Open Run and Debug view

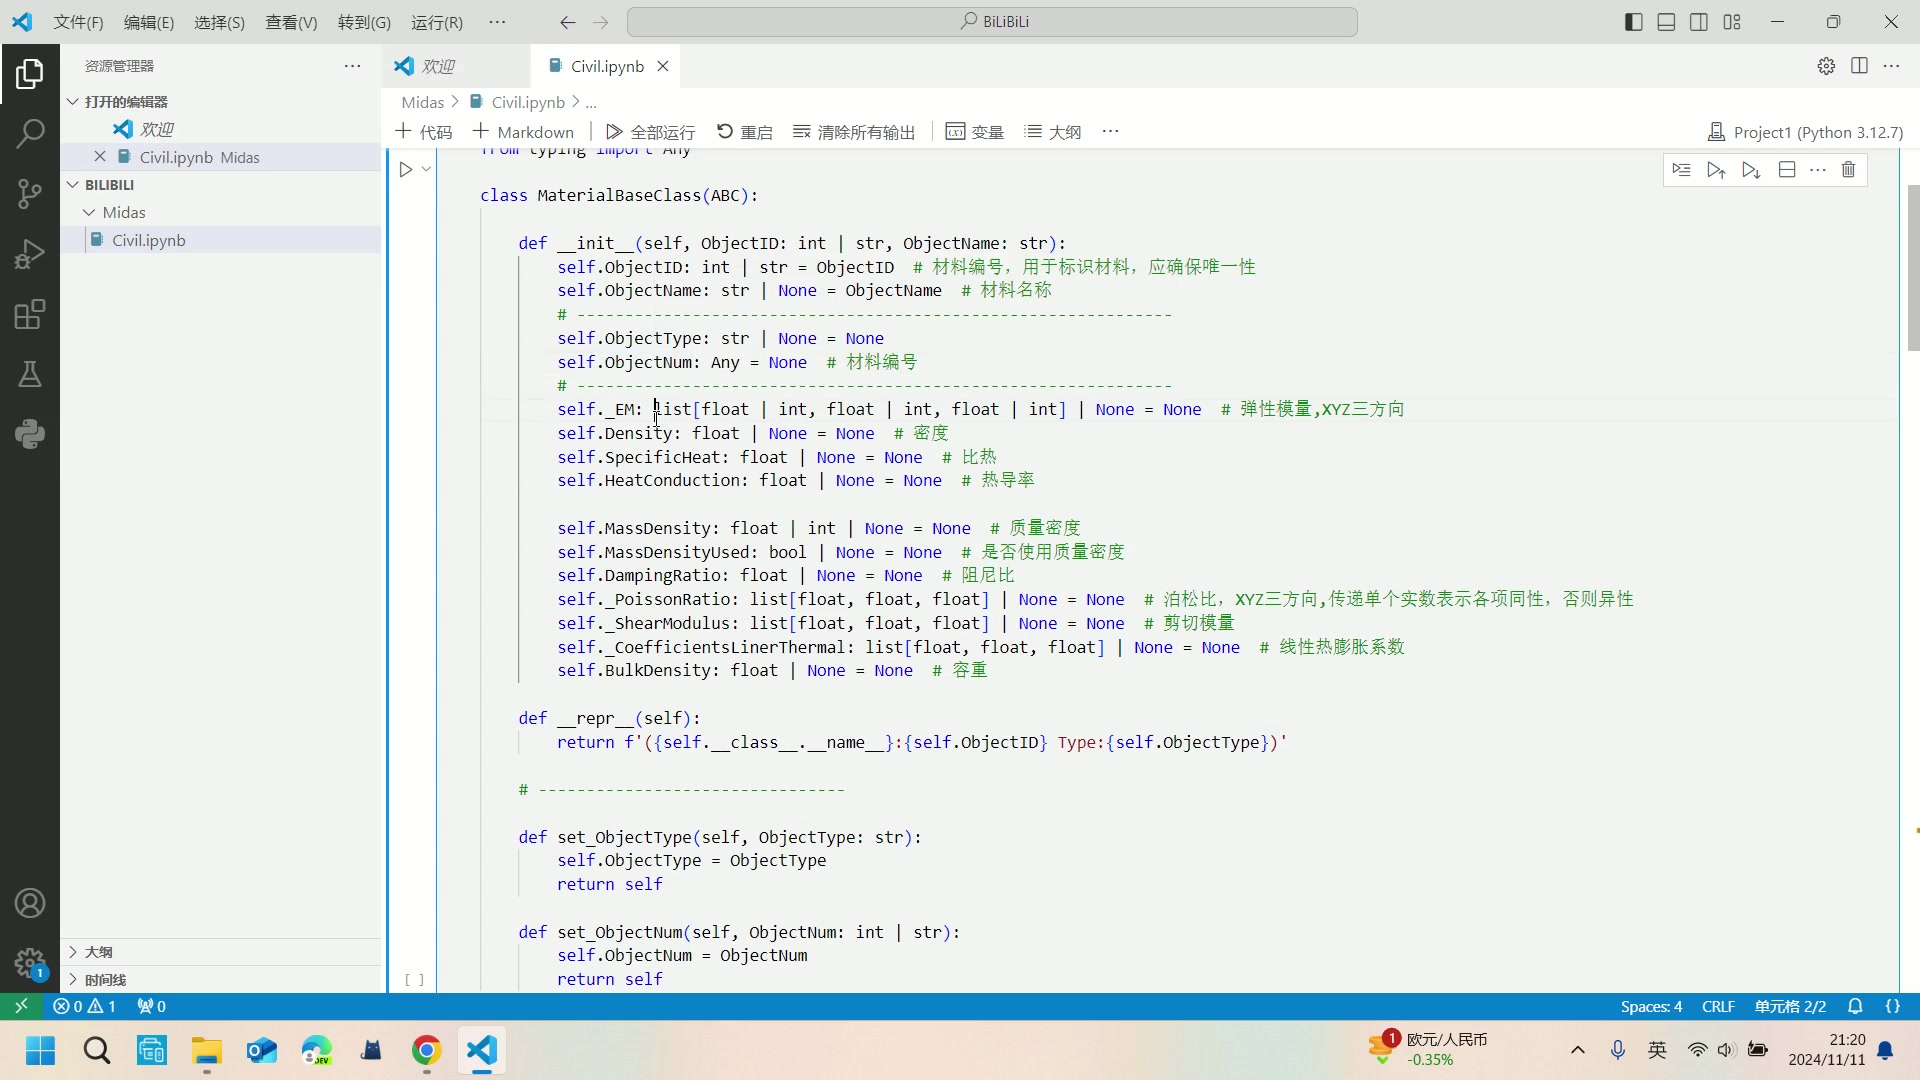pyautogui.click(x=30, y=254)
